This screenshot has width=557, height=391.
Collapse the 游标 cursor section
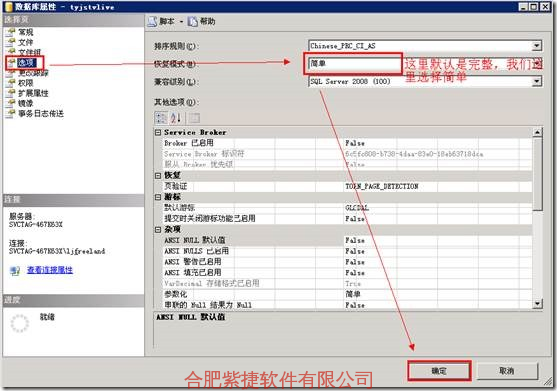click(x=158, y=197)
